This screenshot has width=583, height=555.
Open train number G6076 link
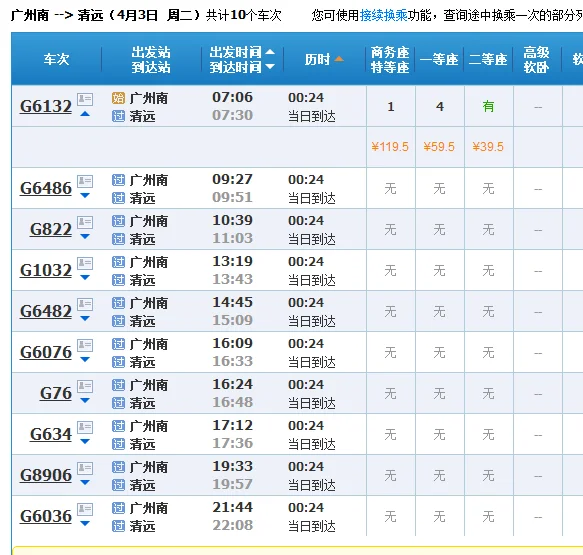(46, 352)
